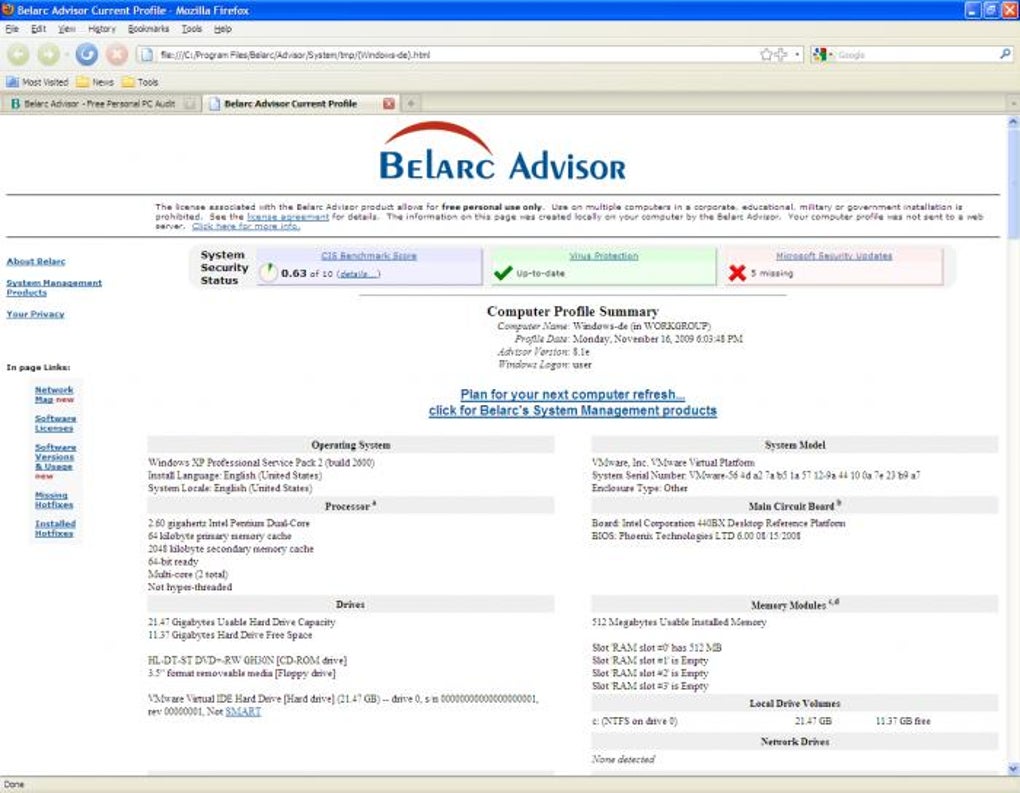Click the Firefox icon in title bar
Screen dimensions: 1020x793
[x=8, y=10]
